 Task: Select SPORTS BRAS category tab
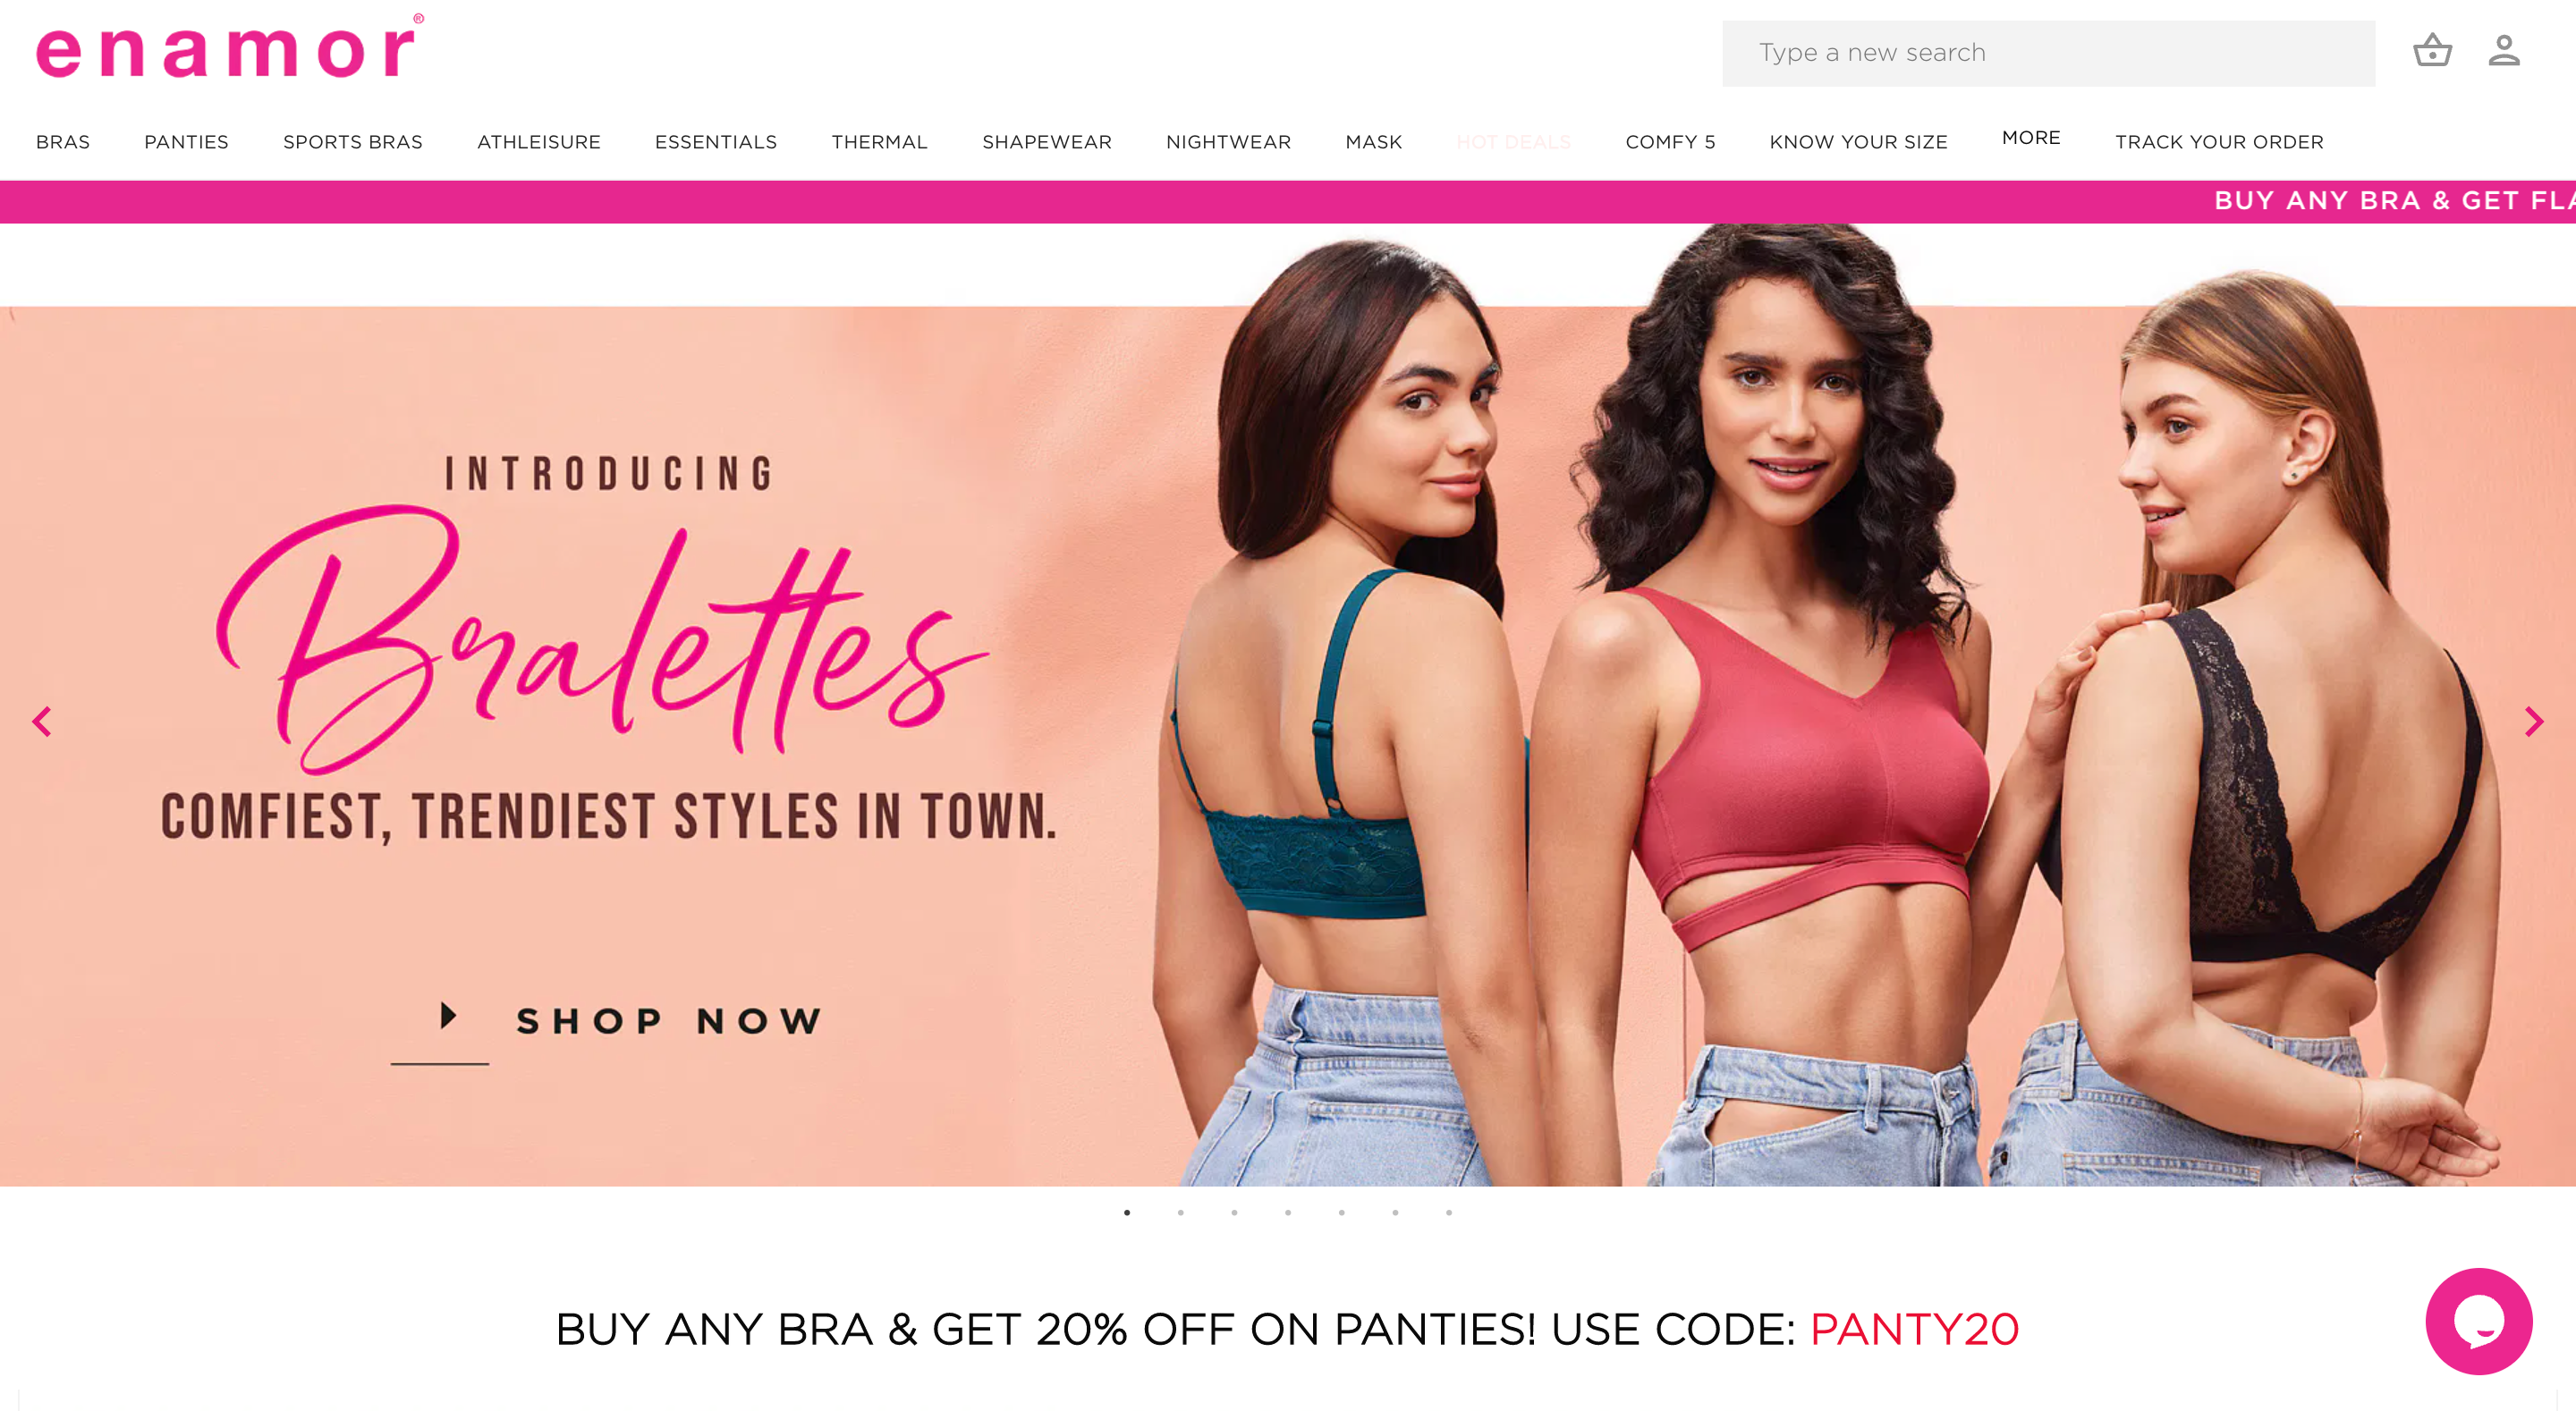pyautogui.click(x=352, y=140)
